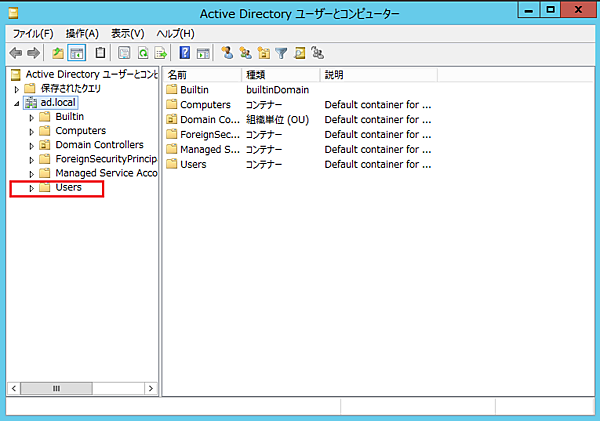Click the green Refresh toolbar icon
Image resolution: width=600 pixels, height=421 pixels.
(143, 53)
